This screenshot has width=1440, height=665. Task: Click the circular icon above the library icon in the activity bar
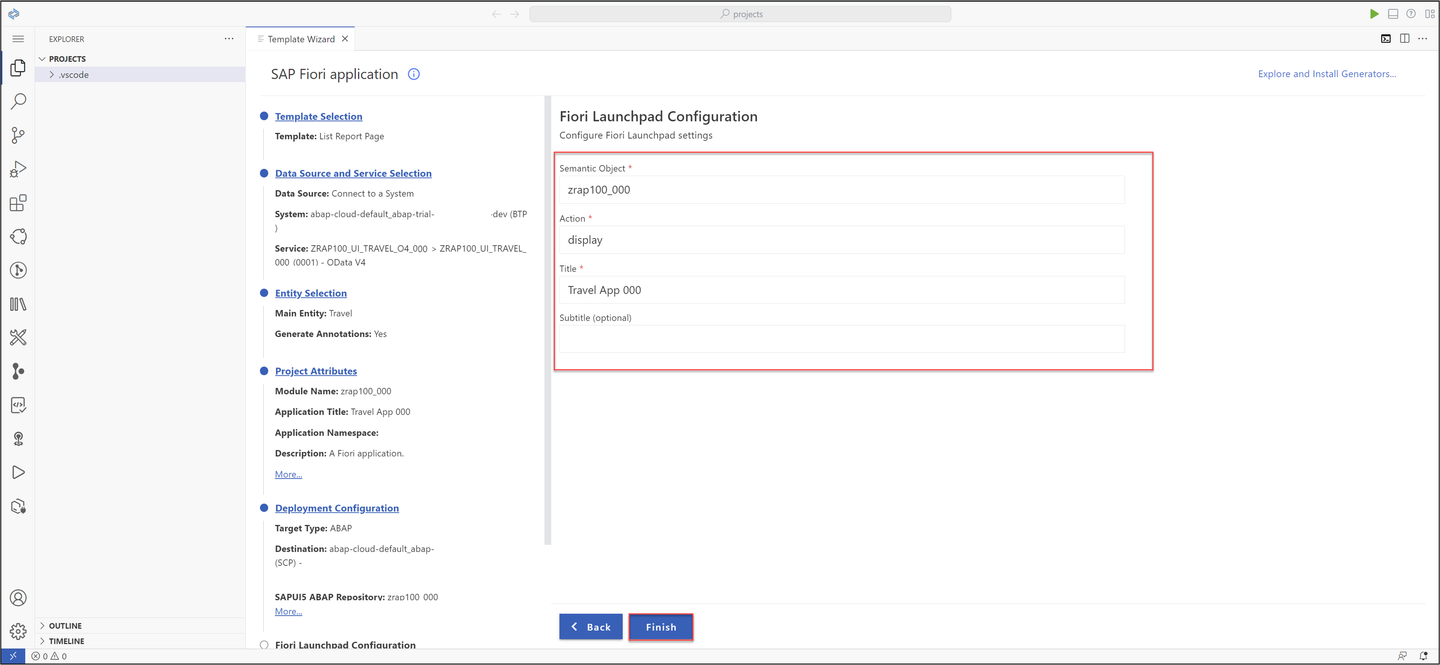pyautogui.click(x=18, y=270)
